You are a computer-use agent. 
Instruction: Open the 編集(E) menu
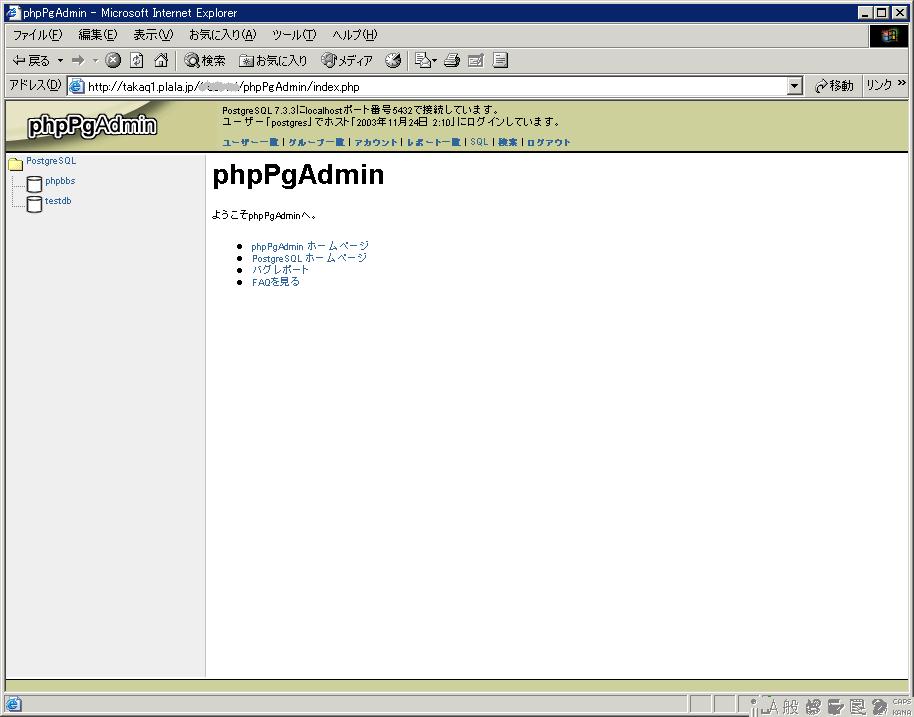click(98, 35)
